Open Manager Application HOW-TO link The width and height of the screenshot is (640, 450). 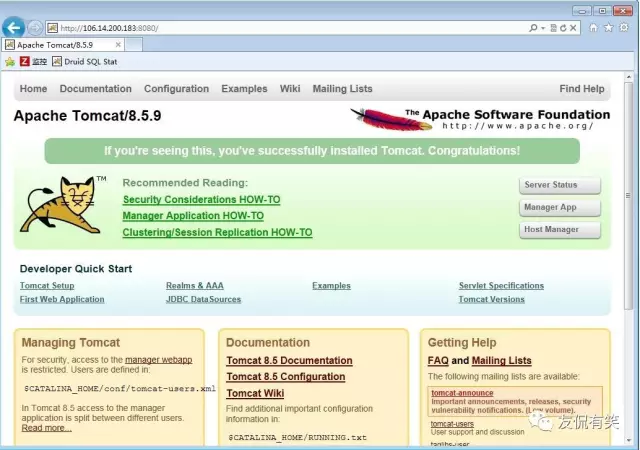(193, 216)
